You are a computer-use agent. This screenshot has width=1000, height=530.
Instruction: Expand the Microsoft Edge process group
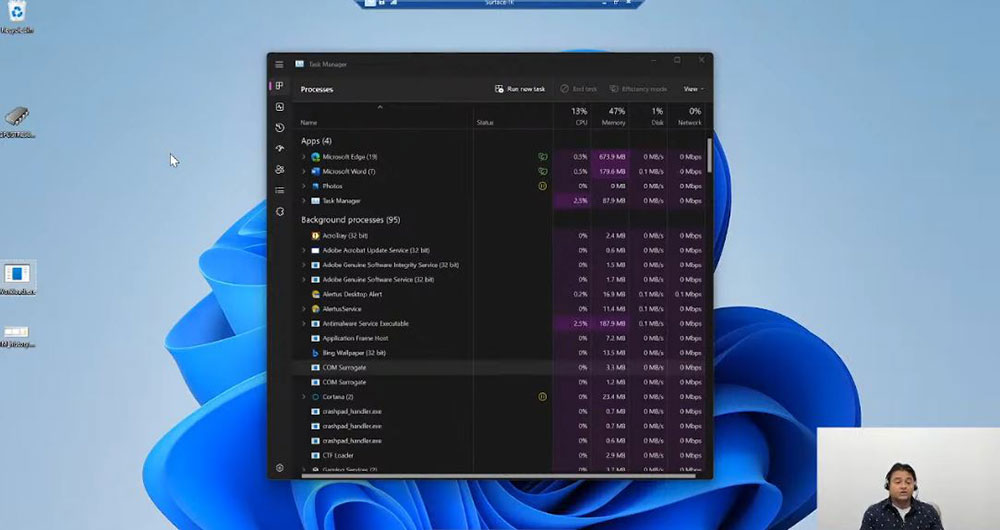[304, 157]
